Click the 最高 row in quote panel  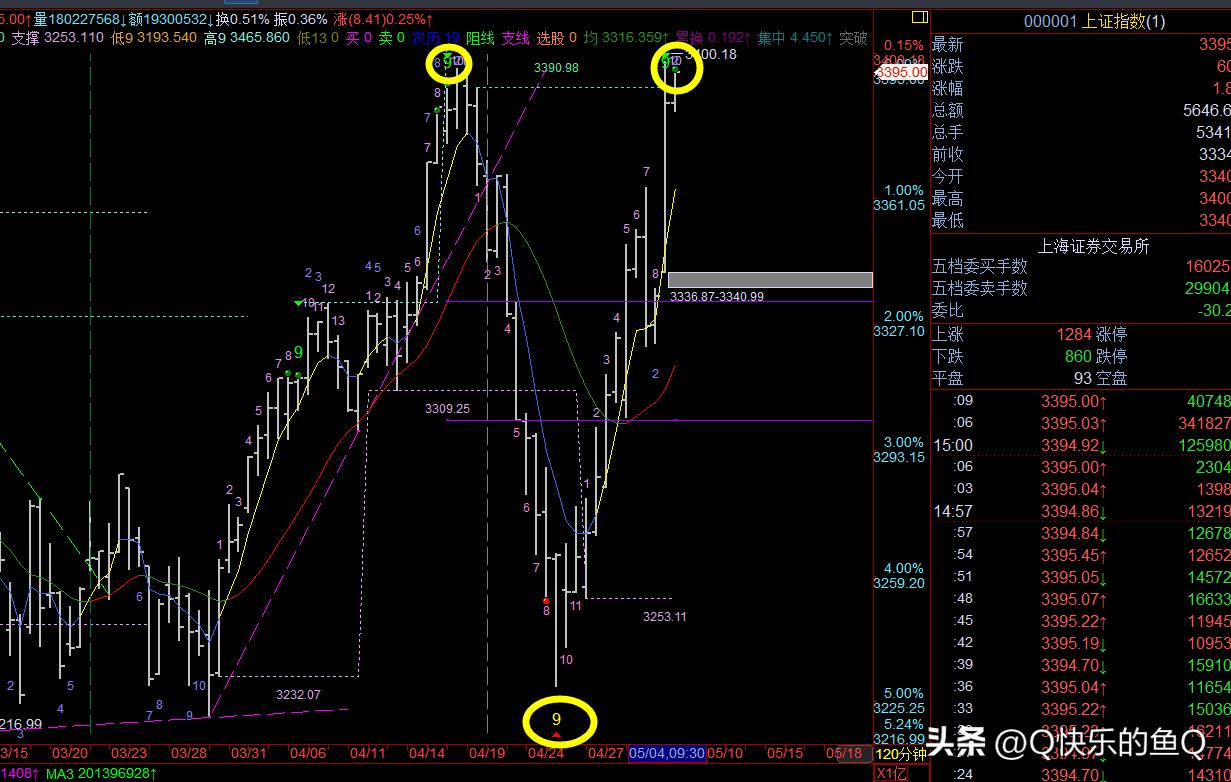click(1081, 199)
